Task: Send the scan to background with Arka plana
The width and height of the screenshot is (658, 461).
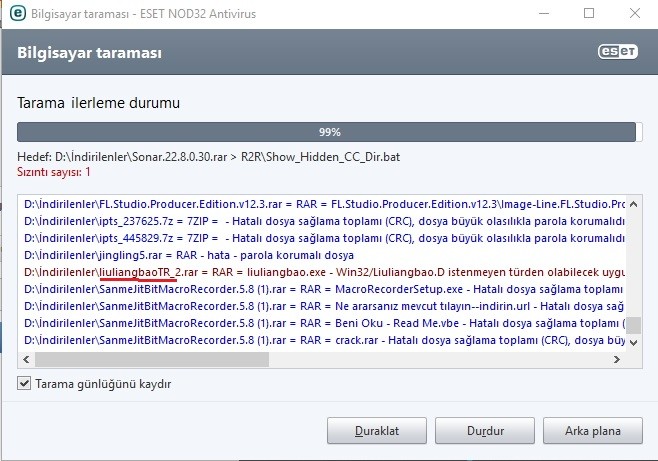Action: pos(593,430)
